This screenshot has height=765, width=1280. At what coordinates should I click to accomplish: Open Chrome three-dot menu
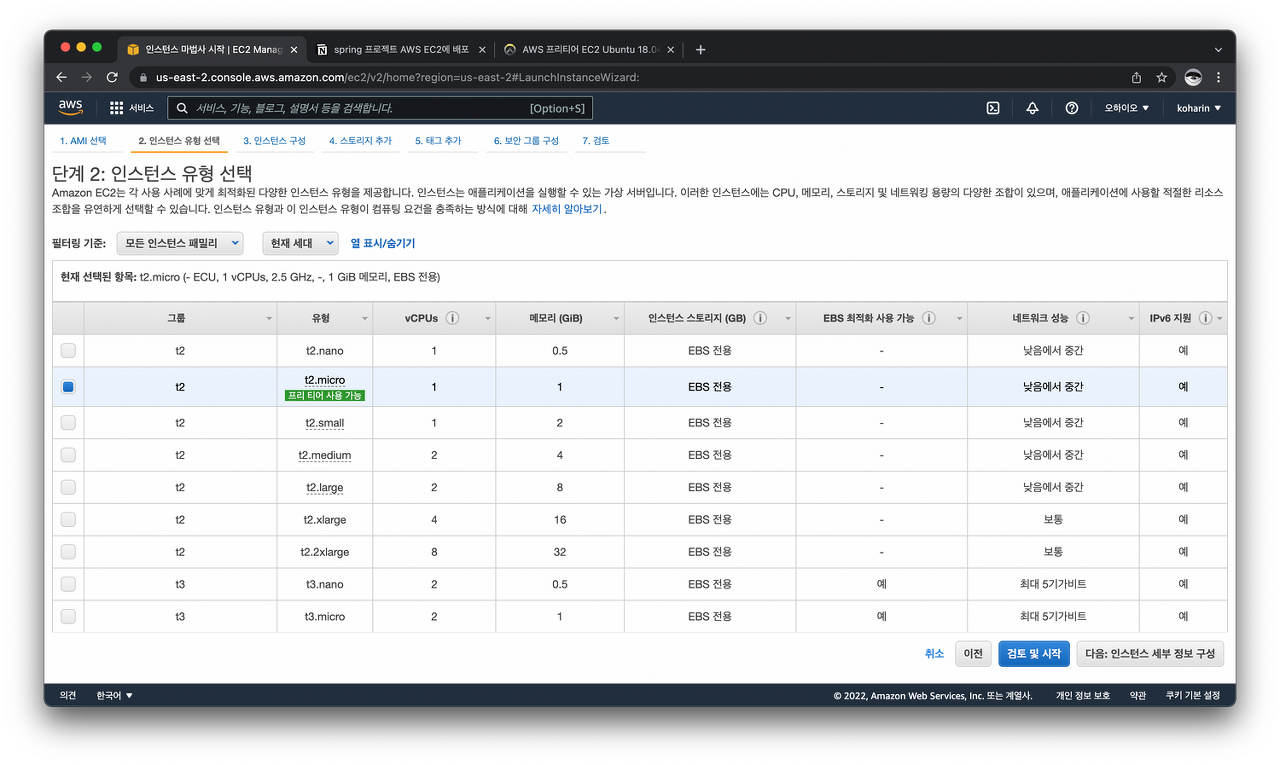pos(1218,77)
